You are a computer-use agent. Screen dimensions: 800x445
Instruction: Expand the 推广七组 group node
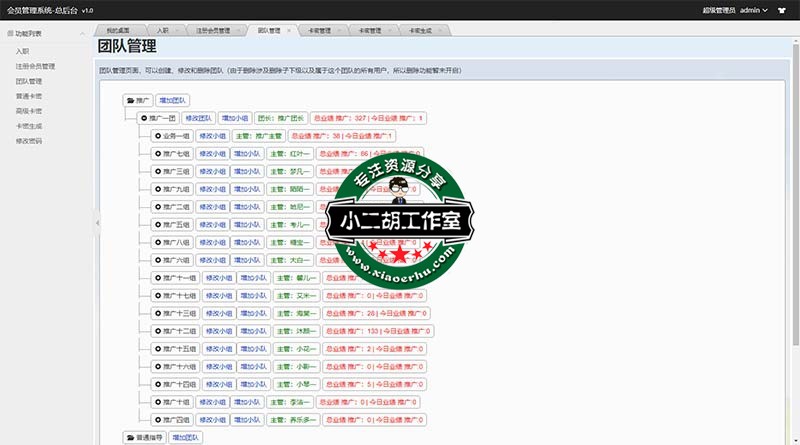(x=157, y=154)
